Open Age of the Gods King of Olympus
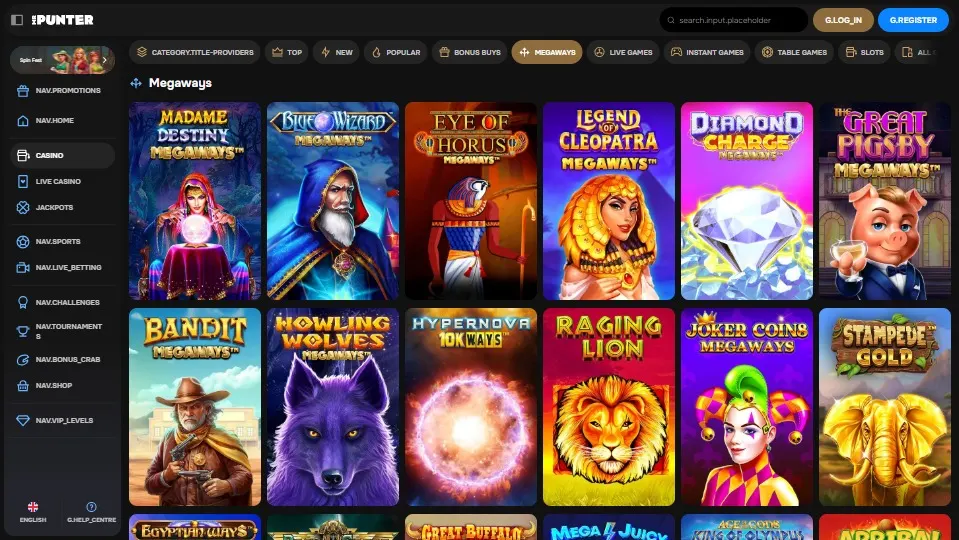The height and width of the screenshot is (540, 959). pos(747,527)
